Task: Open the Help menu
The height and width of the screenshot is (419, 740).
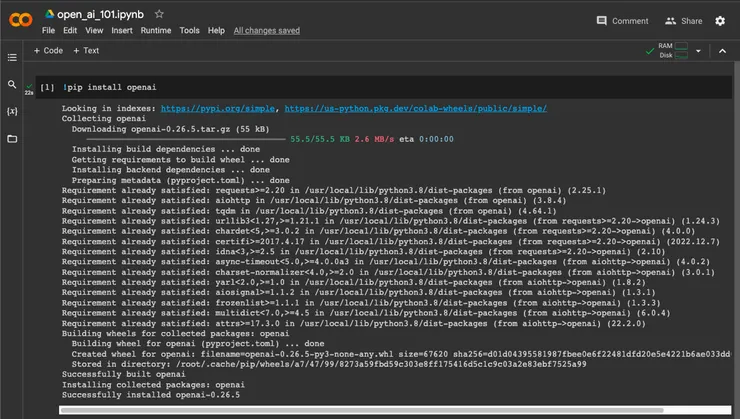Action: [x=216, y=30]
